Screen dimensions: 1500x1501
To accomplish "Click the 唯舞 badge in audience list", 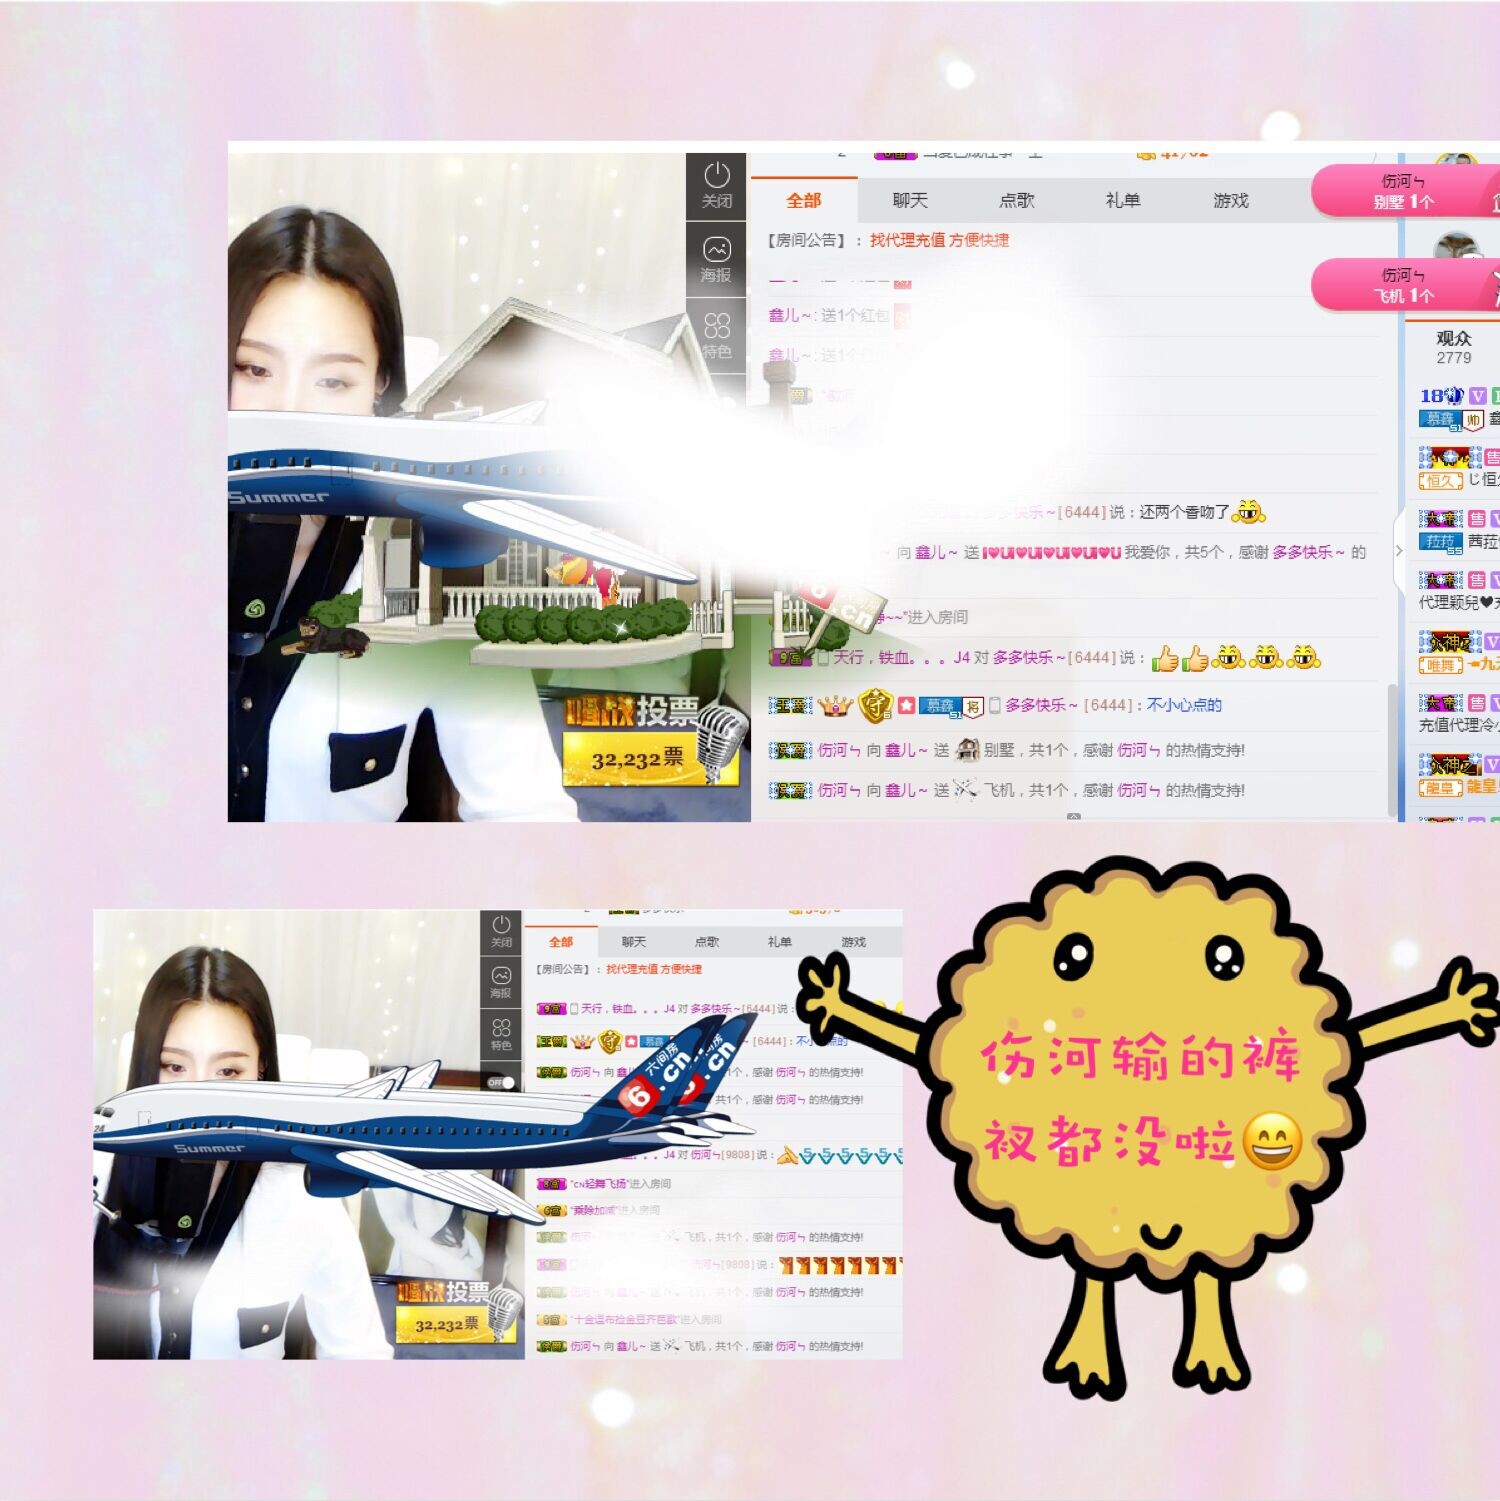I will tap(1441, 665).
